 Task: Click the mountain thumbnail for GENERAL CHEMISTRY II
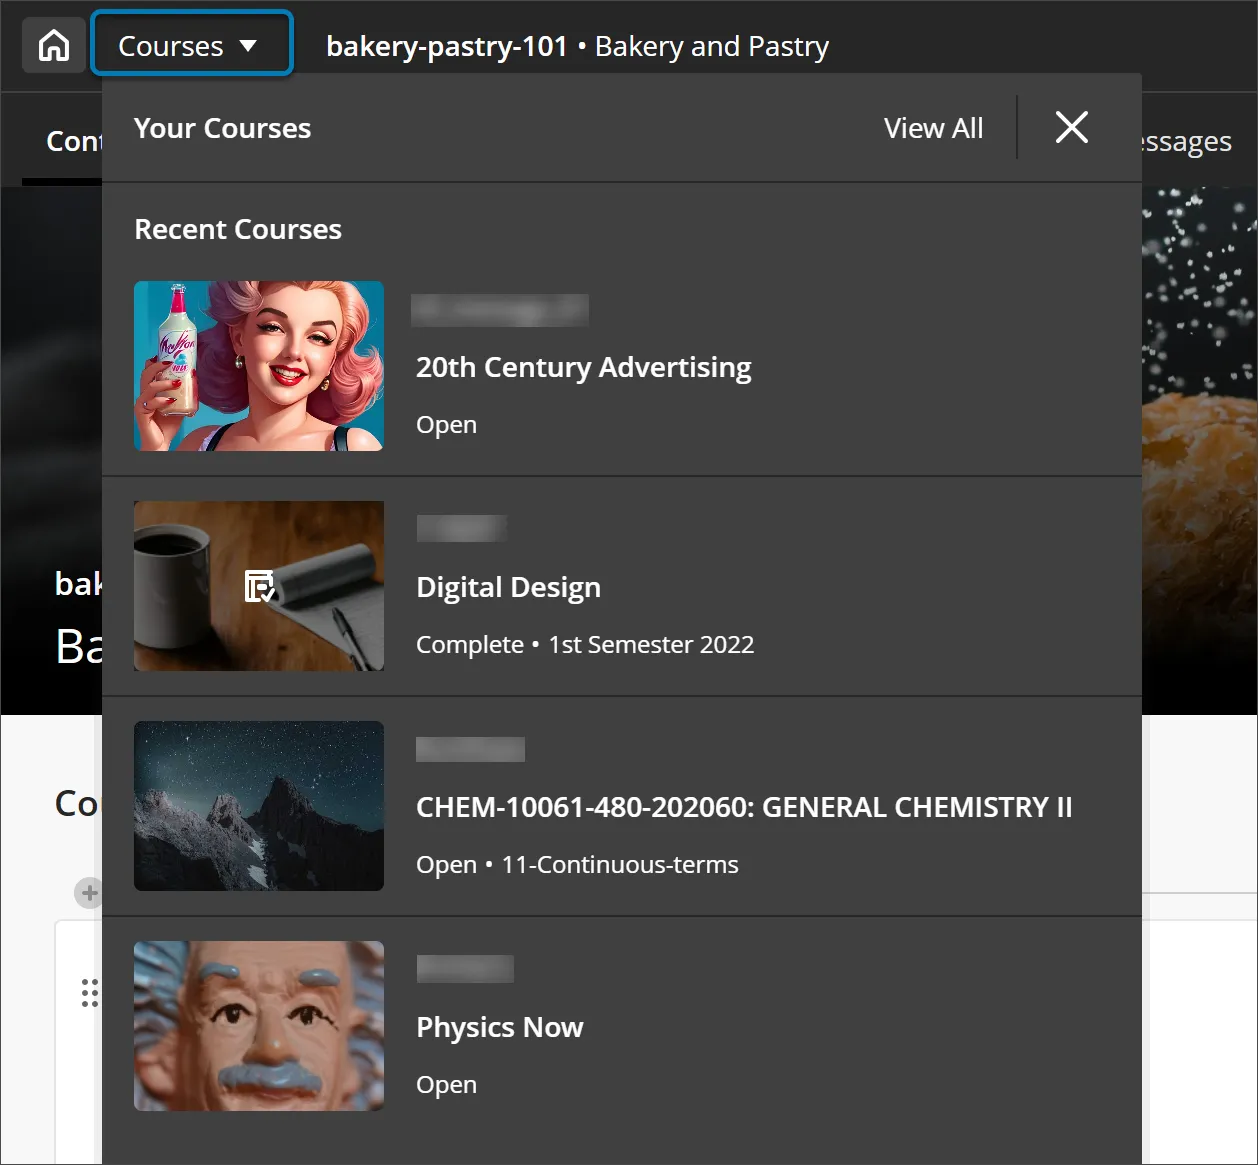pyautogui.click(x=258, y=806)
